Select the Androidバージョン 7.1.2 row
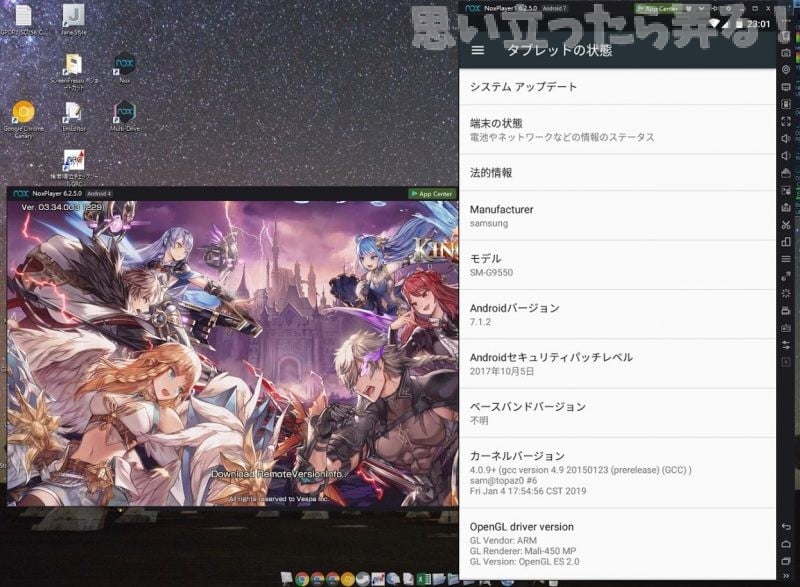 tap(617, 314)
